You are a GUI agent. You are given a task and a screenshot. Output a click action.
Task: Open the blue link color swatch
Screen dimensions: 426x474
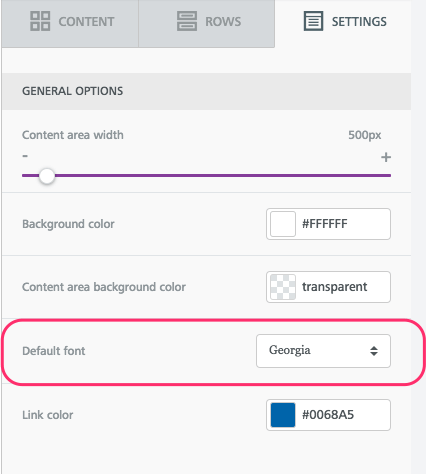click(283, 415)
